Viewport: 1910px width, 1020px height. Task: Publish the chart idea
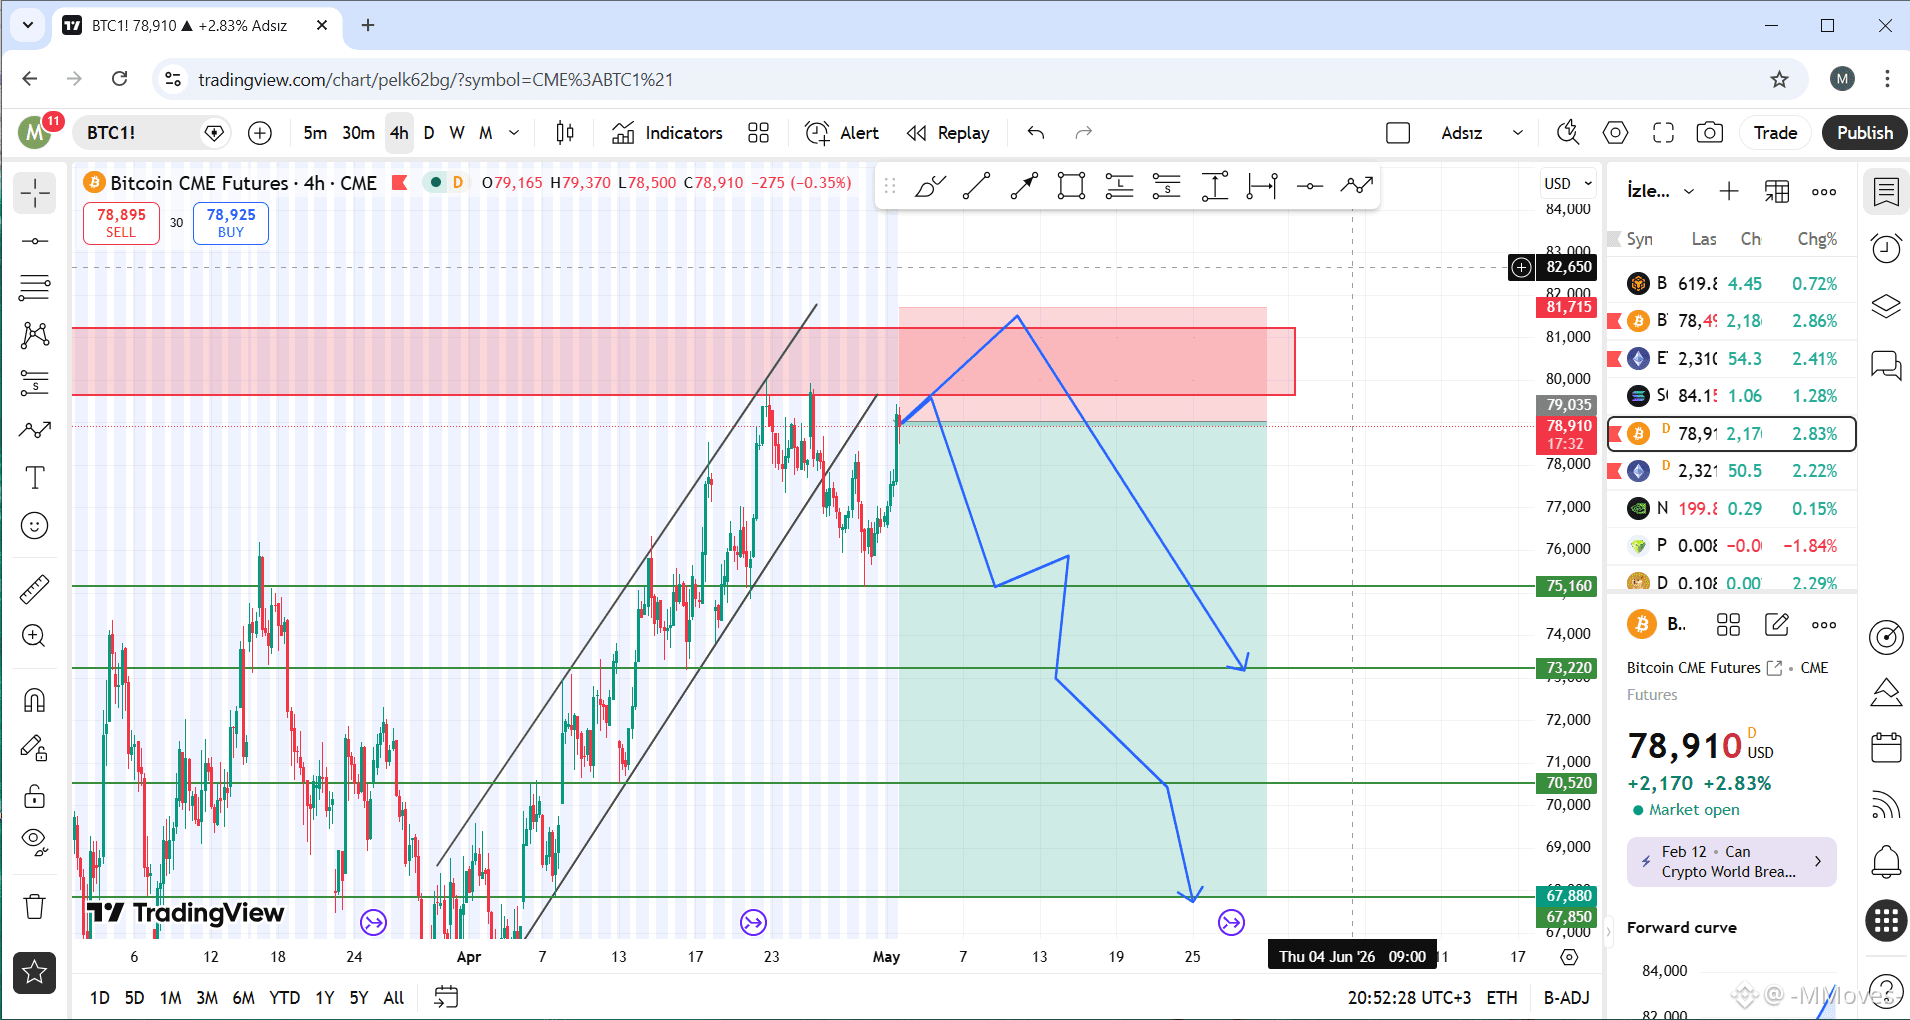pyautogui.click(x=1864, y=133)
